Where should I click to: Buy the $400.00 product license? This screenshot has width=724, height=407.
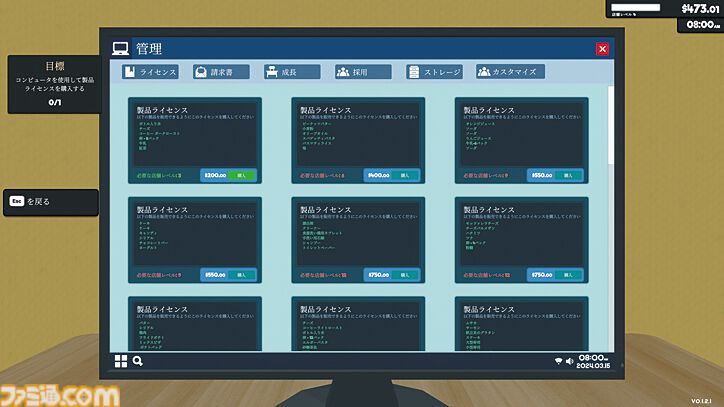(x=404, y=174)
